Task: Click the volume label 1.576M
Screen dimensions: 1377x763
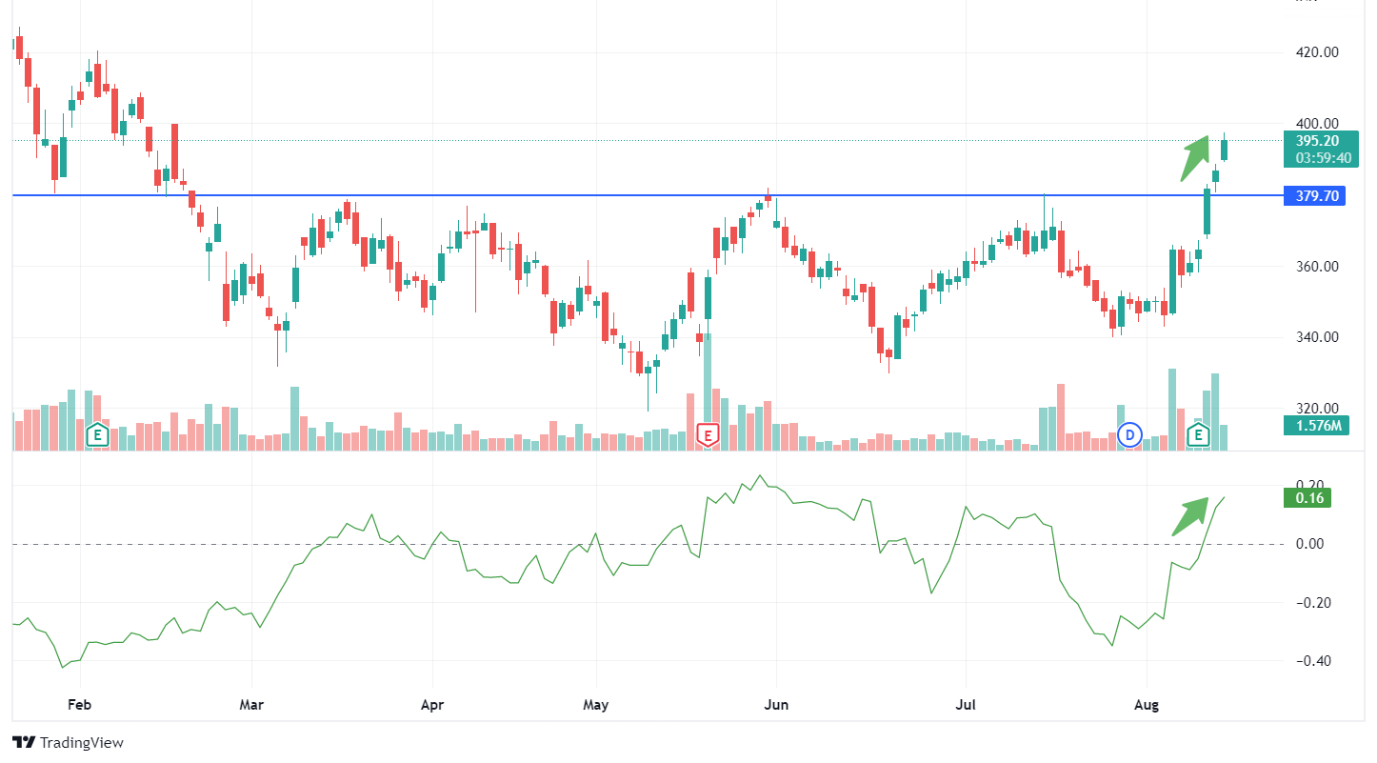Action: coord(1316,426)
